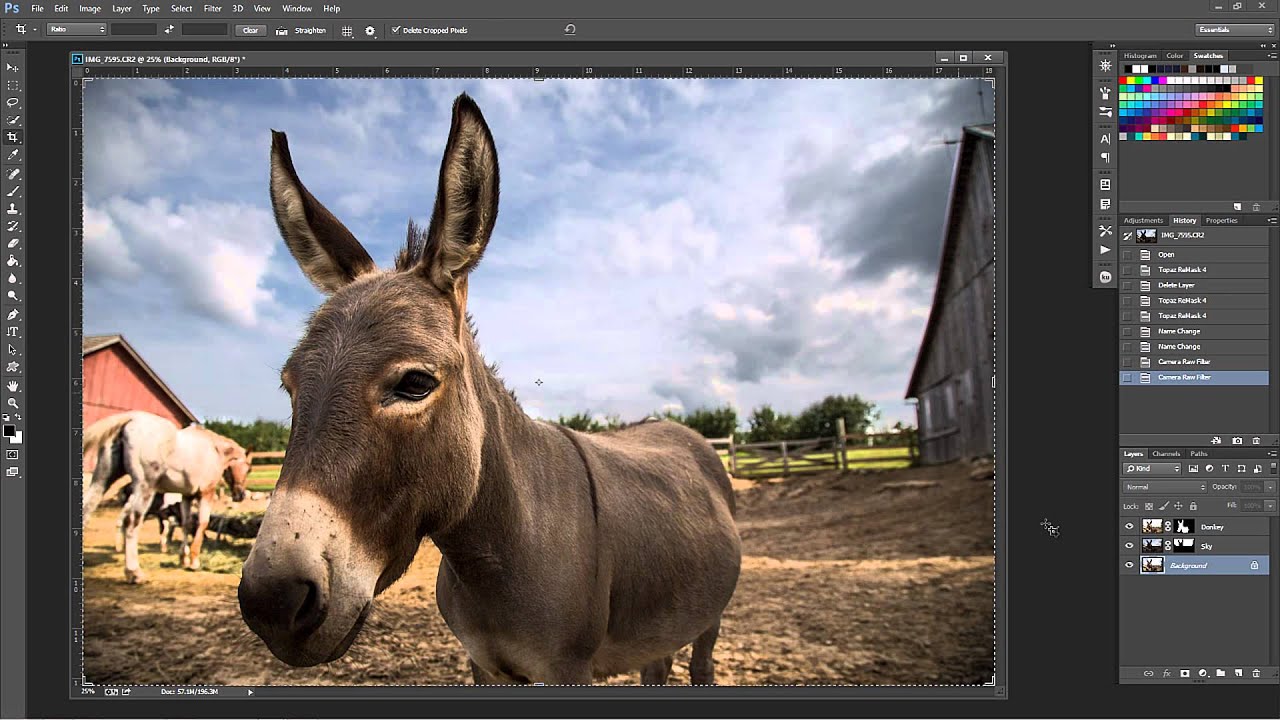
Task: Select the History Brush tool
Action: 13,226
